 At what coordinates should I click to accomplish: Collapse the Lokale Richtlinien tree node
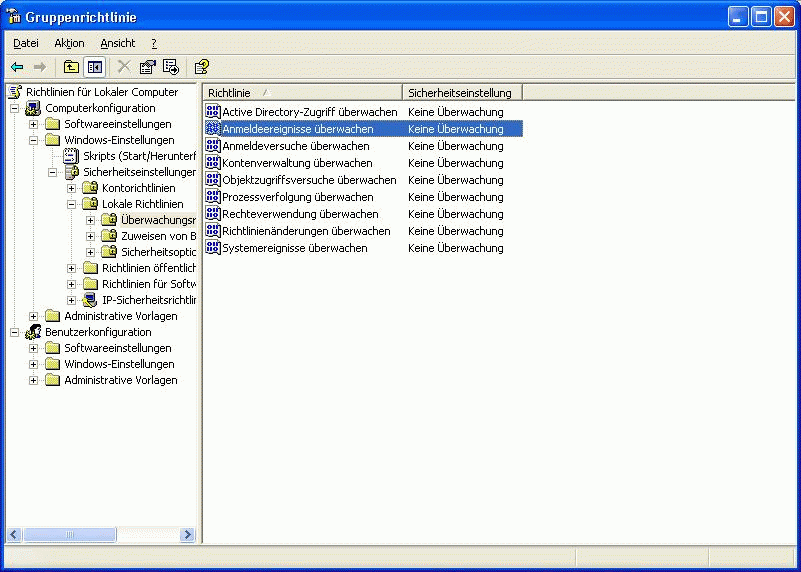[x=72, y=204]
